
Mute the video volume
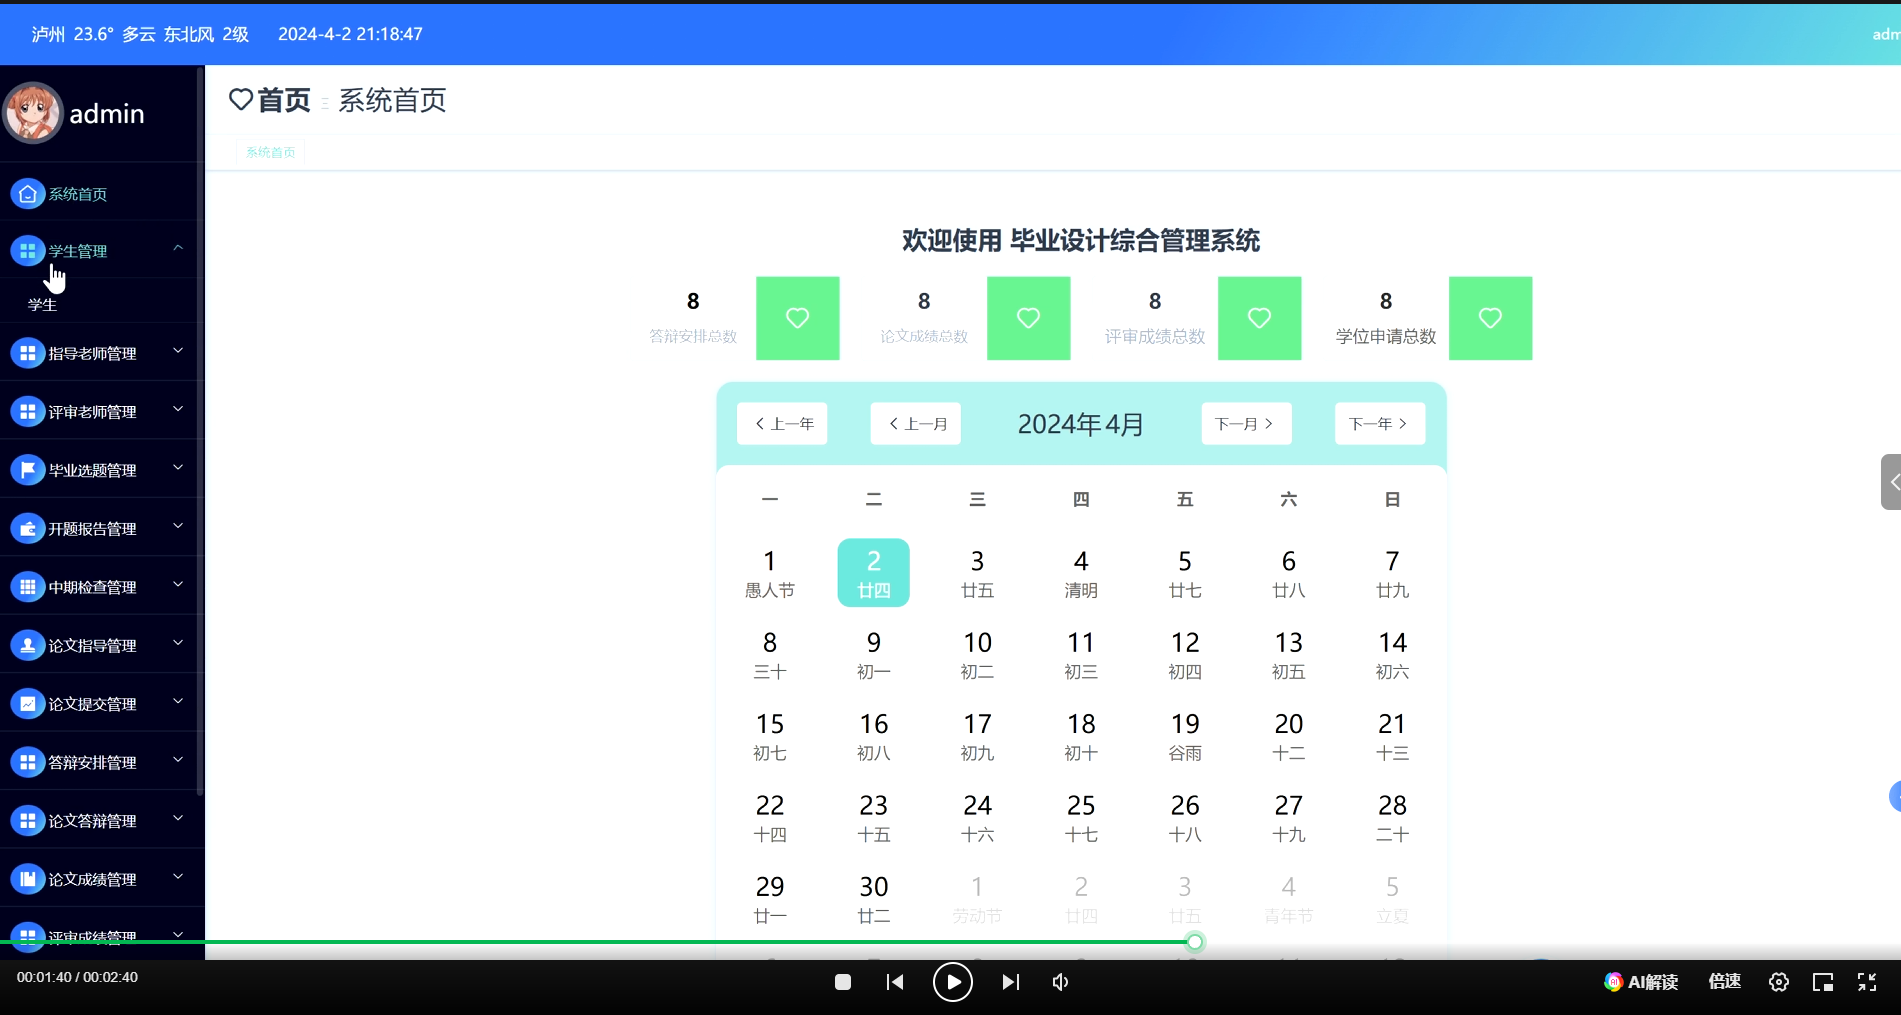(x=1061, y=982)
